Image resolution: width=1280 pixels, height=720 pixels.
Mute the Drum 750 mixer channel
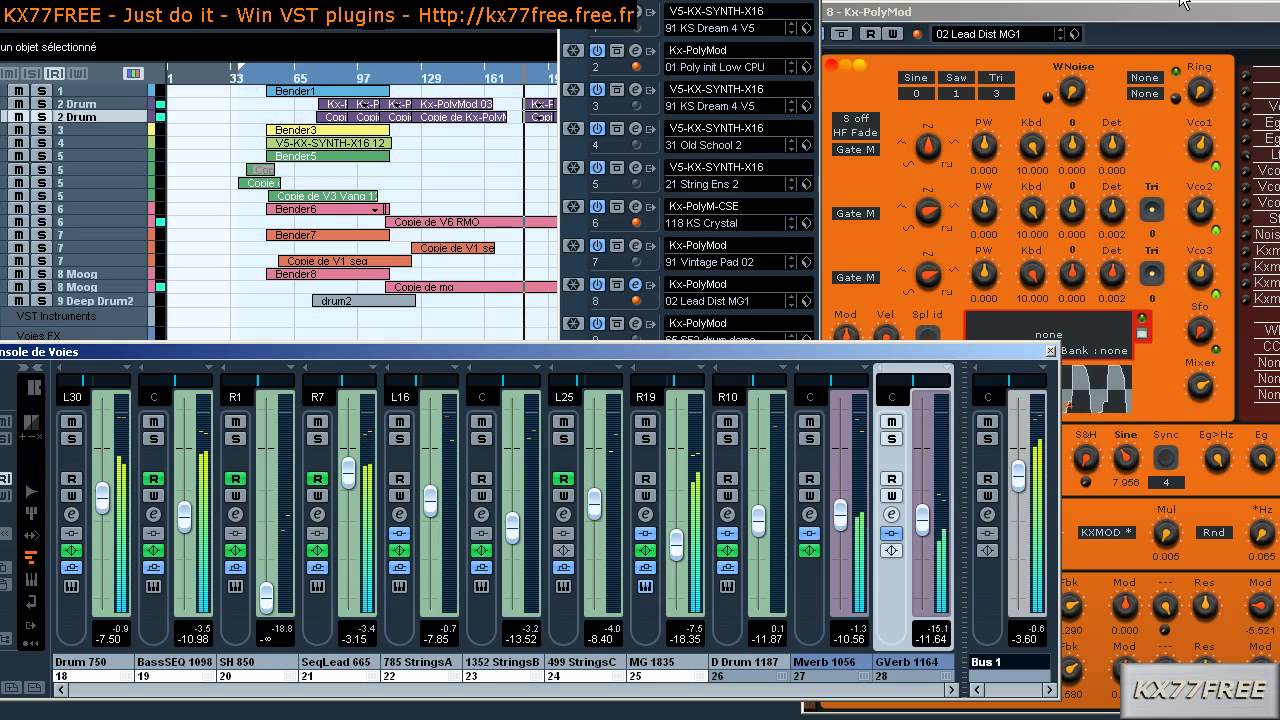[x=71, y=422]
